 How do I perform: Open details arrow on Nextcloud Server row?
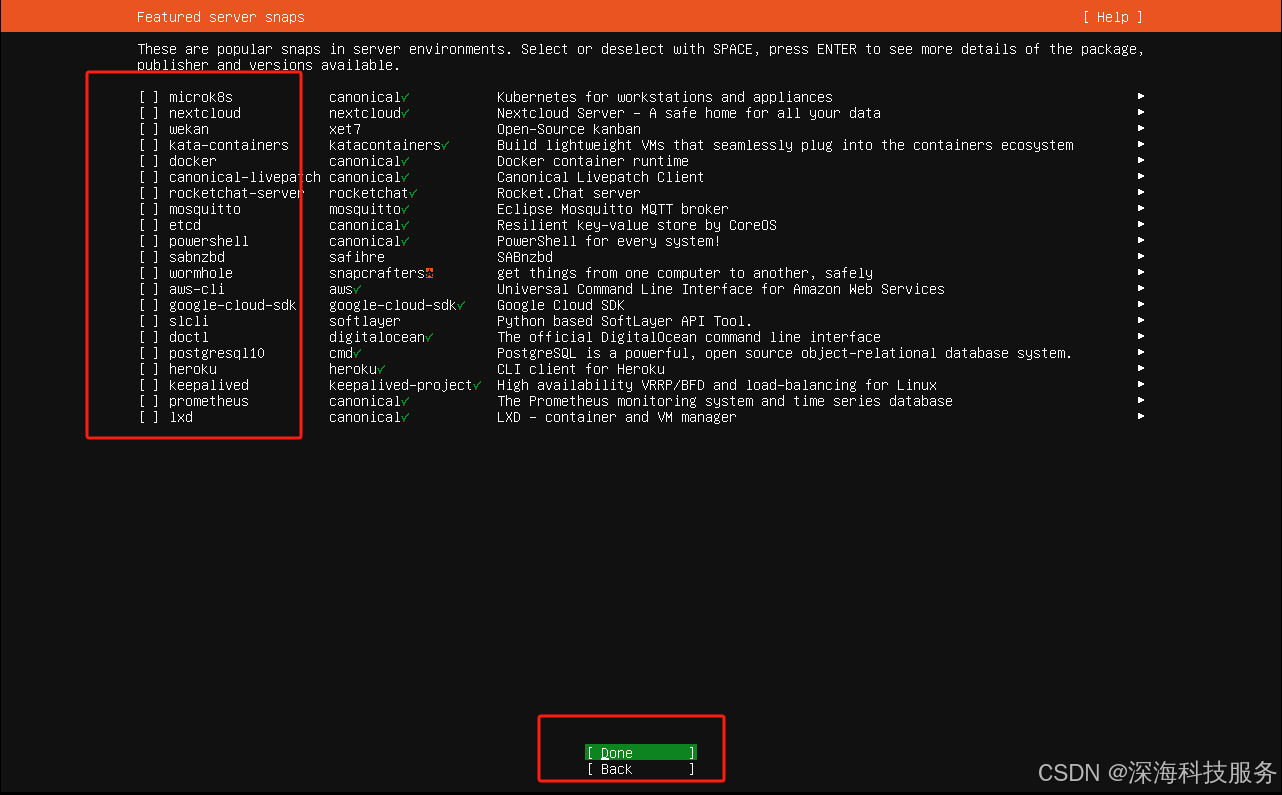(x=1141, y=113)
